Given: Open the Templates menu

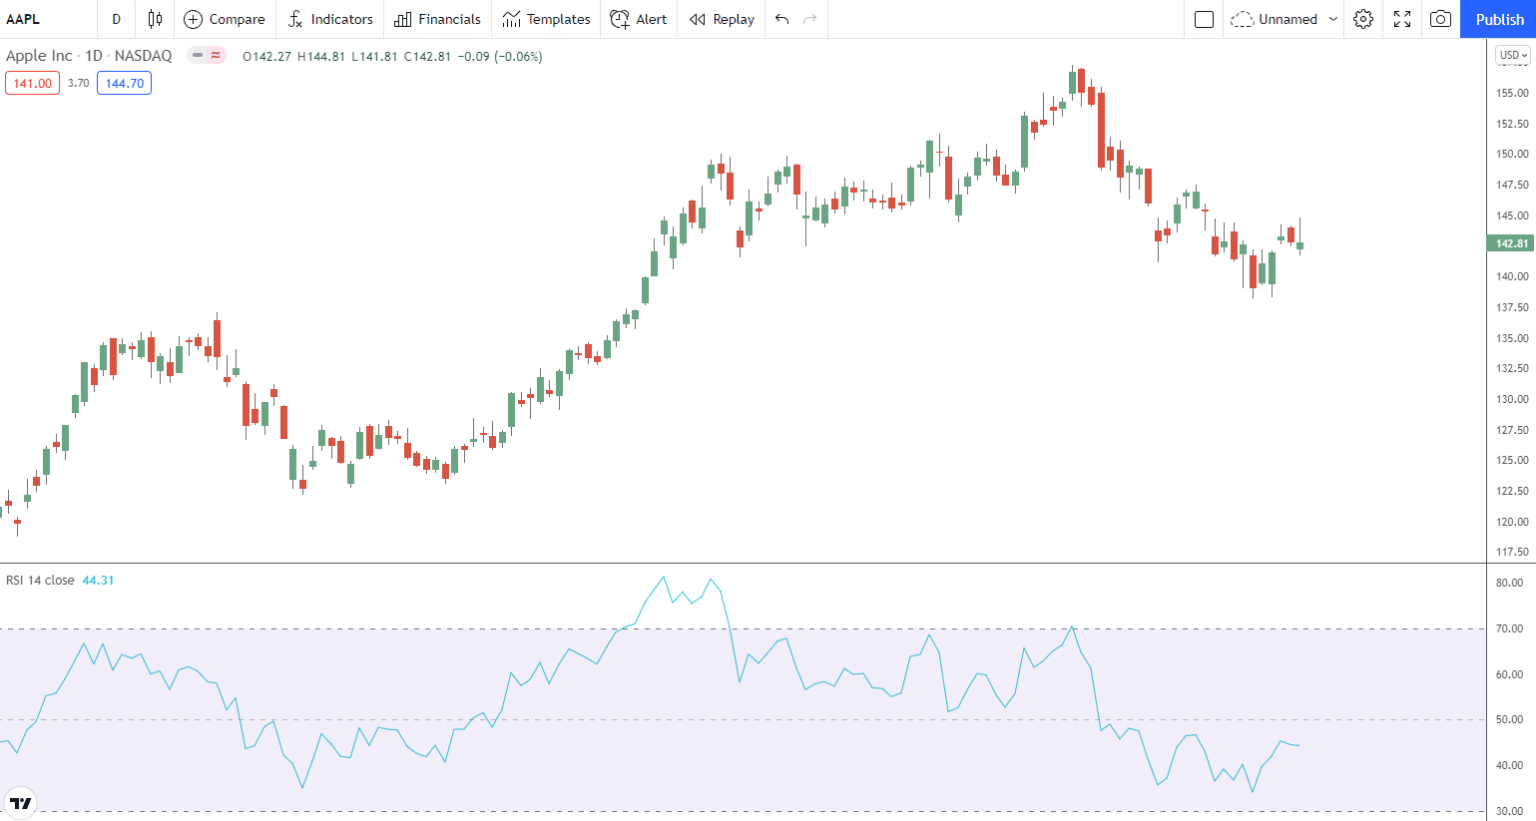Looking at the screenshot, I should (546, 19).
